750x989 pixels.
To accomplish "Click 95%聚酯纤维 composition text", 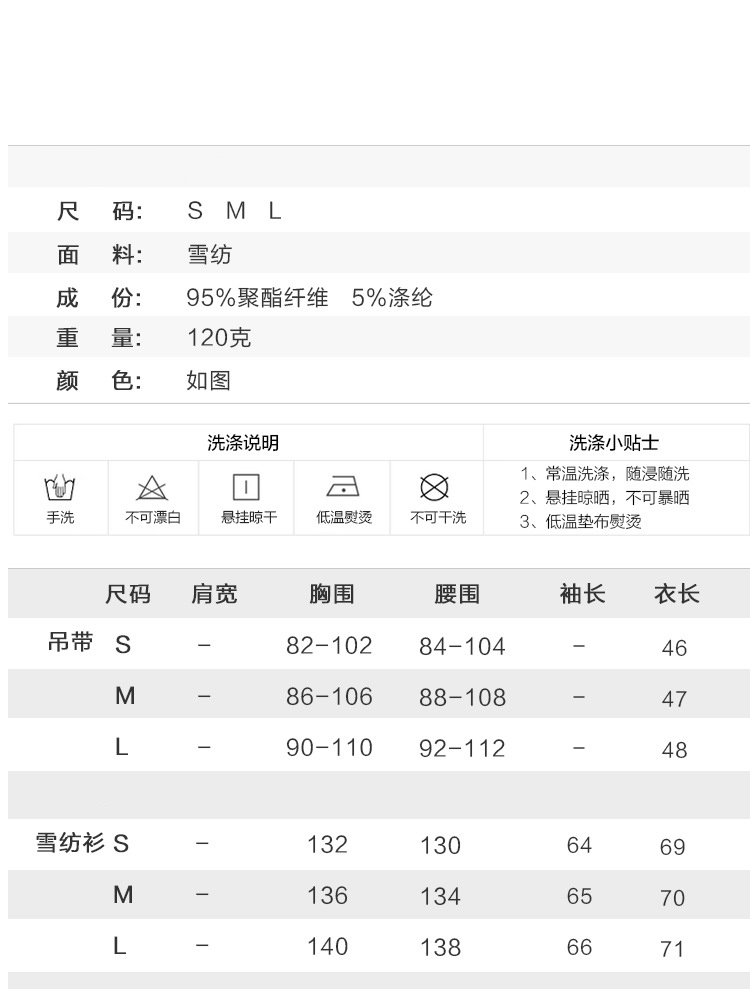I will coord(257,298).
